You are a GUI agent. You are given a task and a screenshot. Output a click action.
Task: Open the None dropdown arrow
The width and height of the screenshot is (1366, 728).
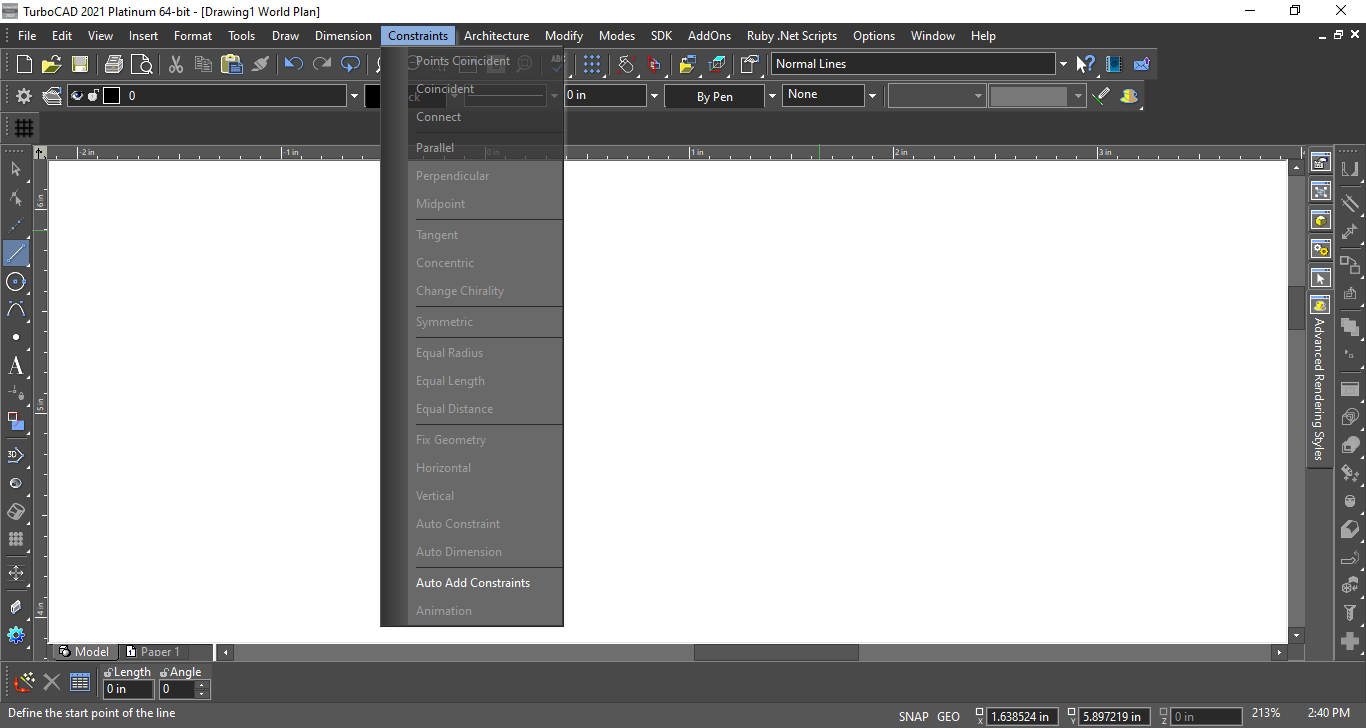872,96
